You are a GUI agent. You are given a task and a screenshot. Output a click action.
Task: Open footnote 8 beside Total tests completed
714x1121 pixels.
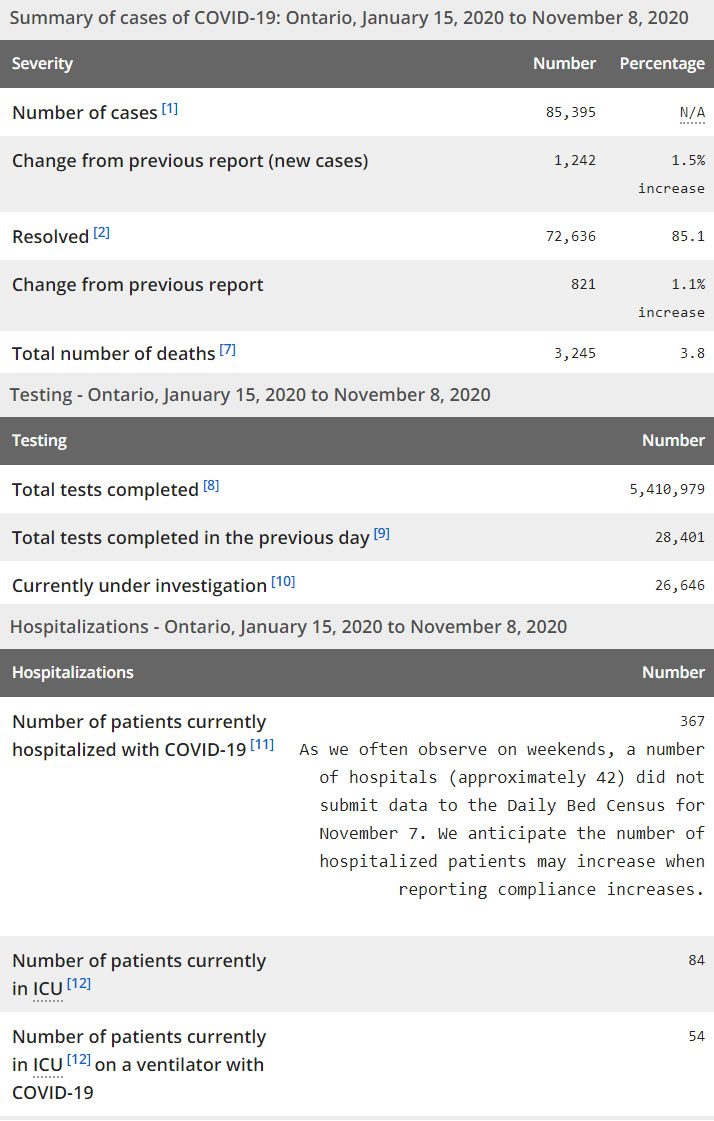(211, 486)
